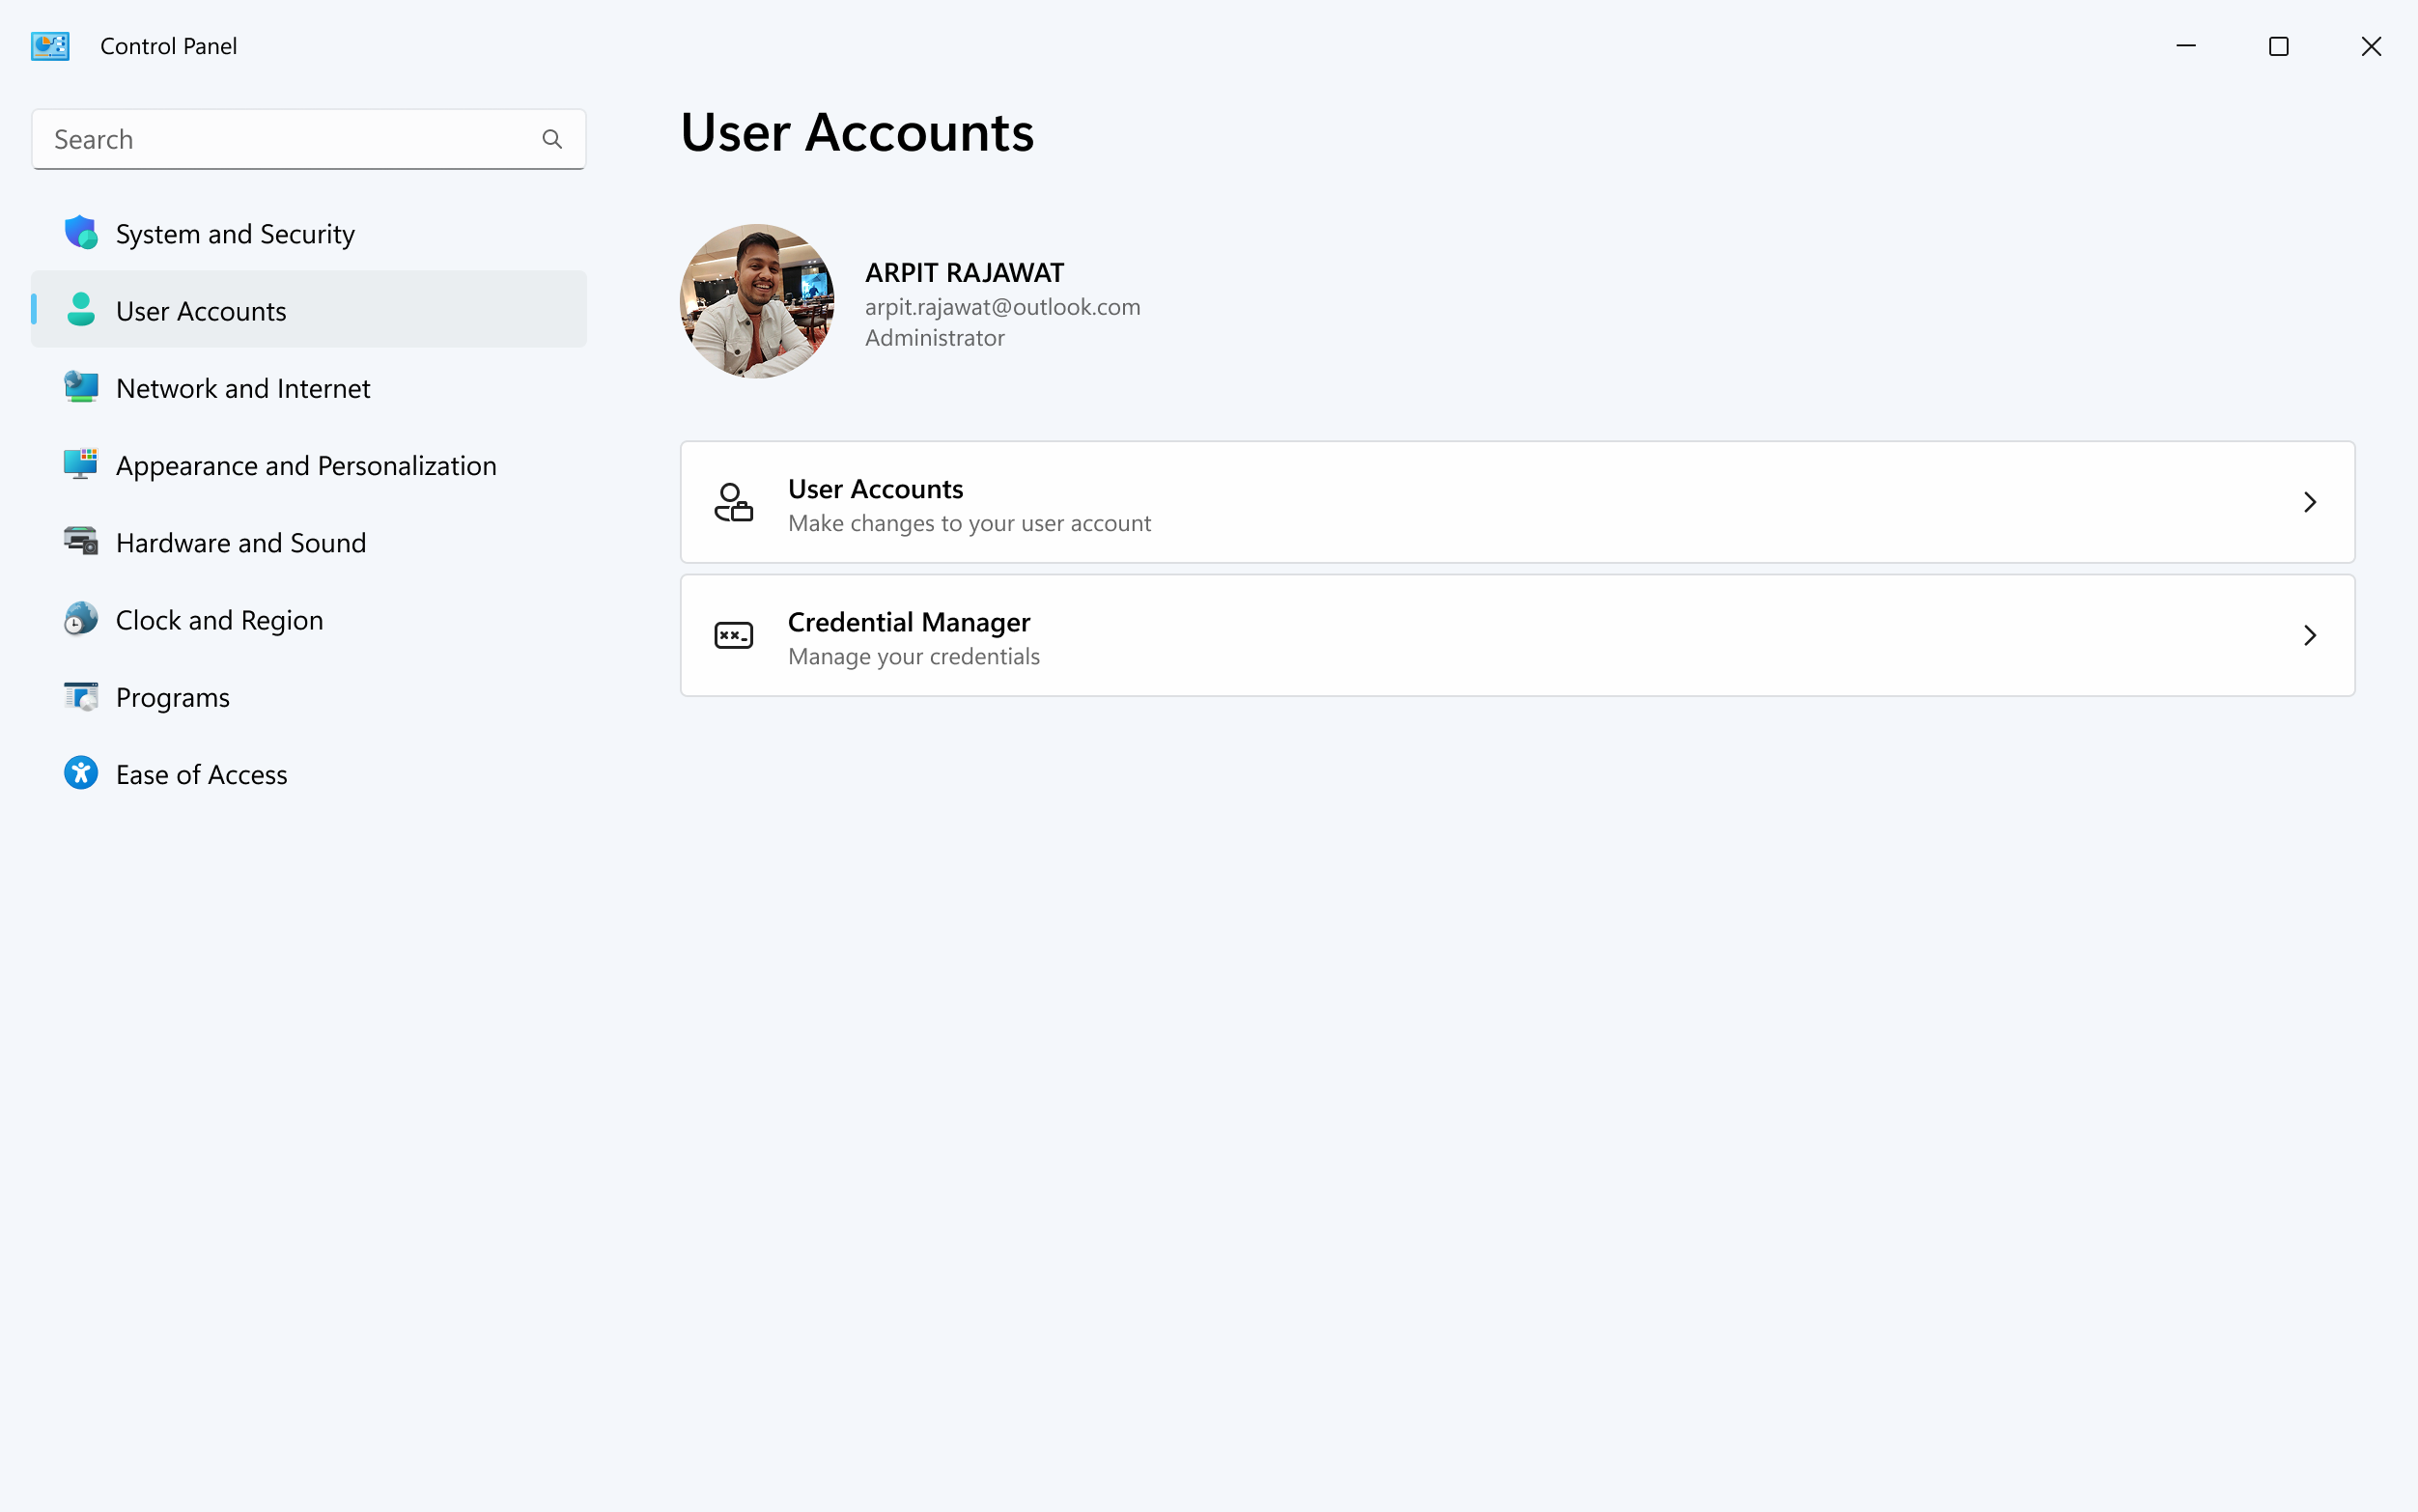The height and width of the screenshot is (1512, 2418).
Task: Select System and Security in the sidebar
Action: click(x=234, y=232)
